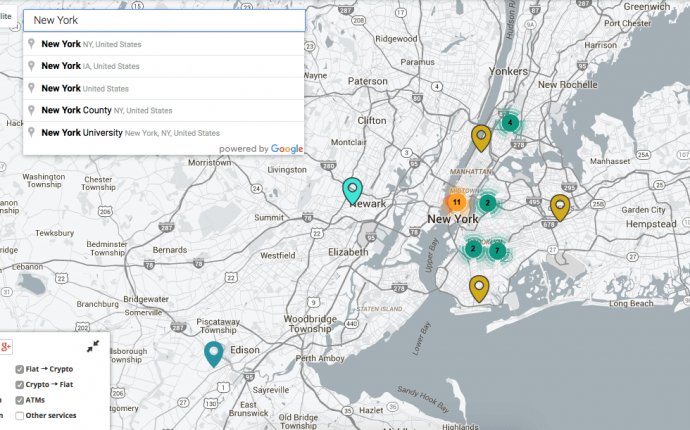Click the Woodbridge Township label
The height and width of the screenshot is (430, 690).
[310, 323]
